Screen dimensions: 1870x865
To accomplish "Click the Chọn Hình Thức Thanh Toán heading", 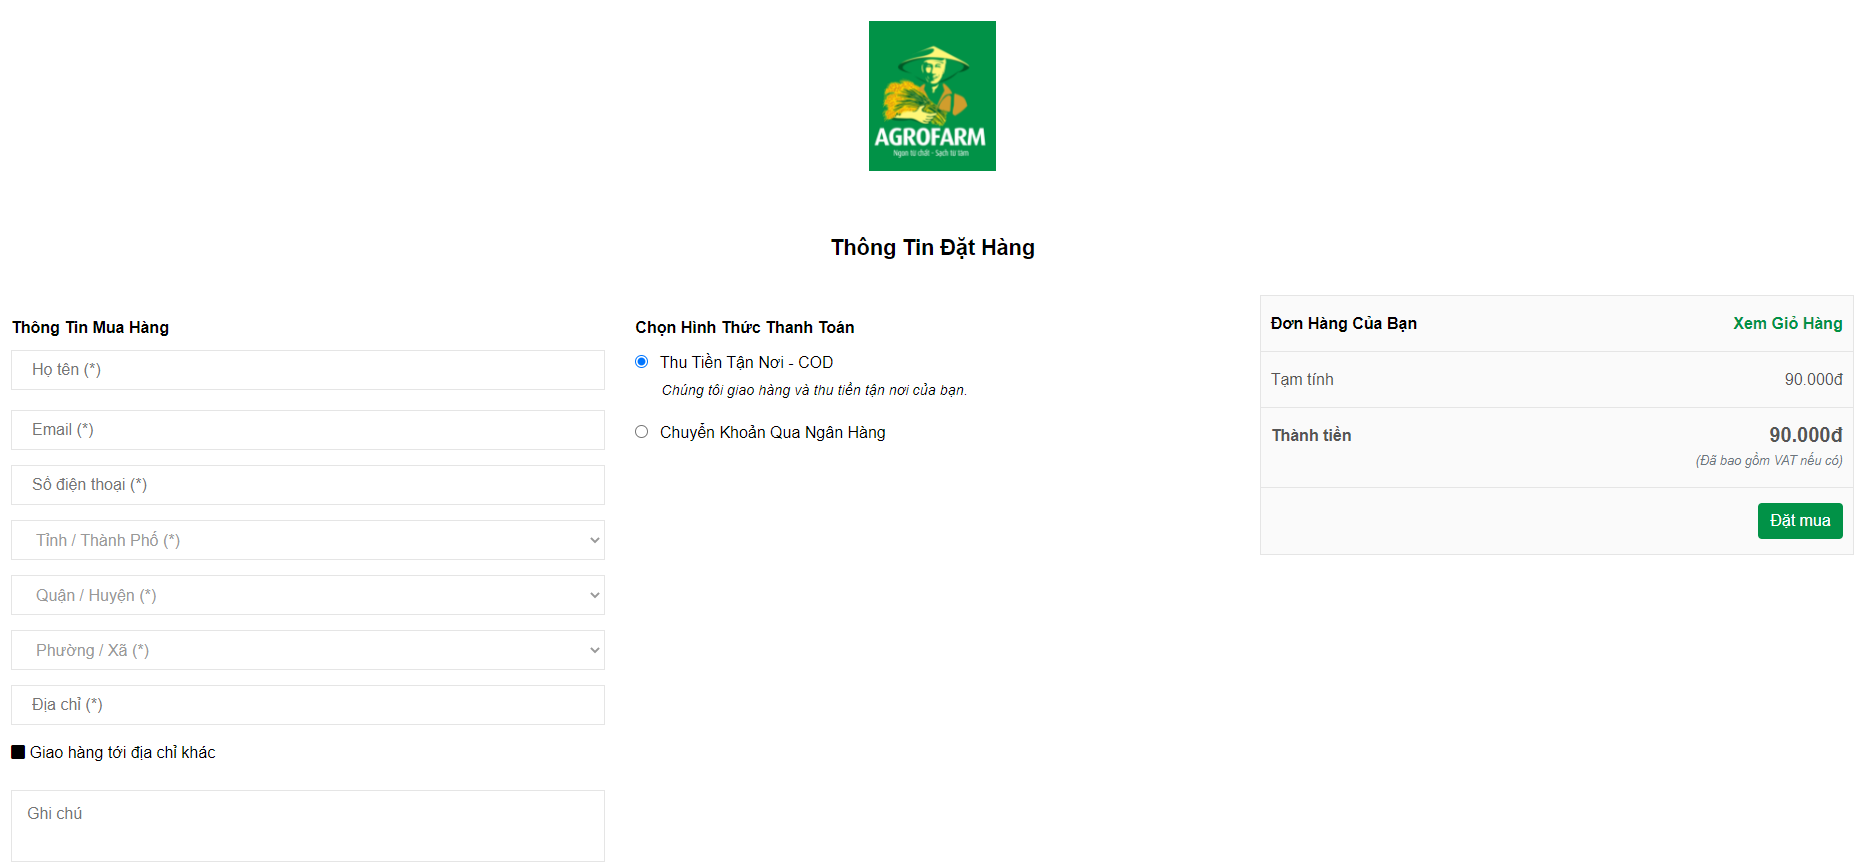I will point(744,327).
